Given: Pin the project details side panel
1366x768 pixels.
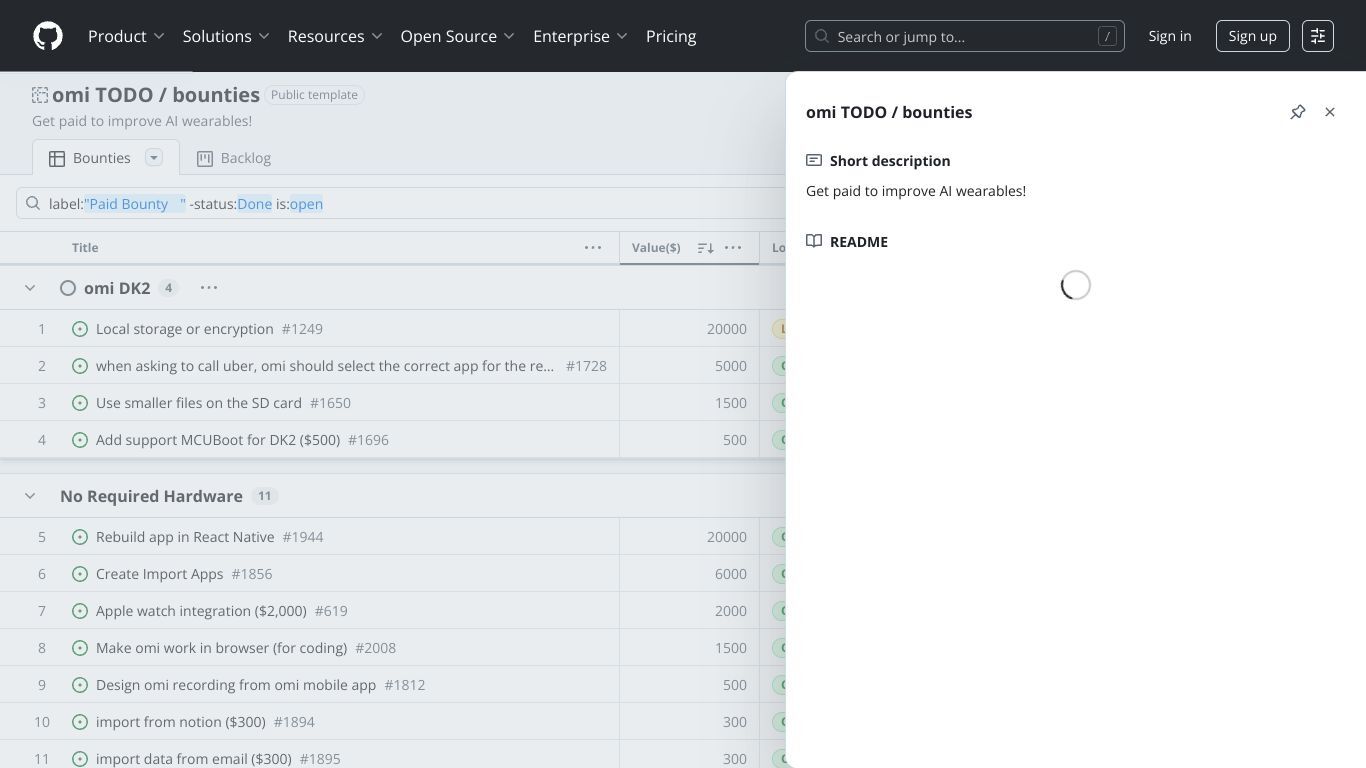Looking at the screenshot, I should tap(1298, 112).
